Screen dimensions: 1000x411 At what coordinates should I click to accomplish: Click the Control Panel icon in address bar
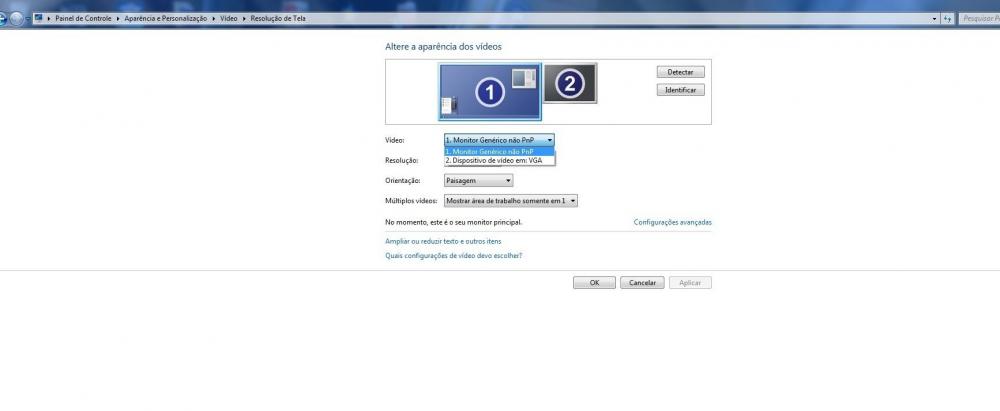38,19
